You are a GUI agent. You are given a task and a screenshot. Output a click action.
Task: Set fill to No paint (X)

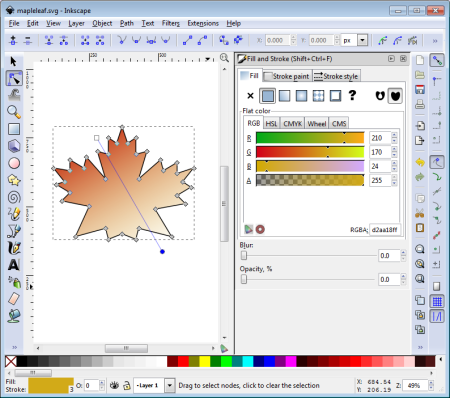click(x=250, y=96)
